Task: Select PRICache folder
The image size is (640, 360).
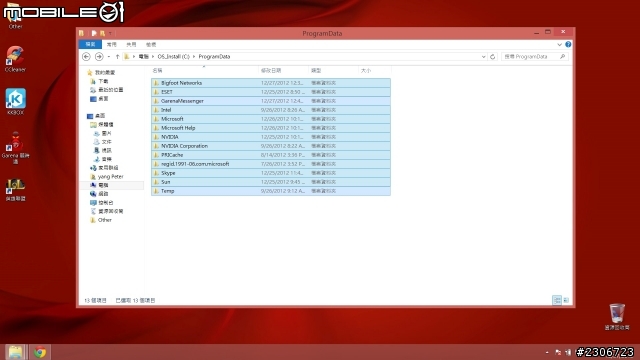Action: tap(271, 155)
